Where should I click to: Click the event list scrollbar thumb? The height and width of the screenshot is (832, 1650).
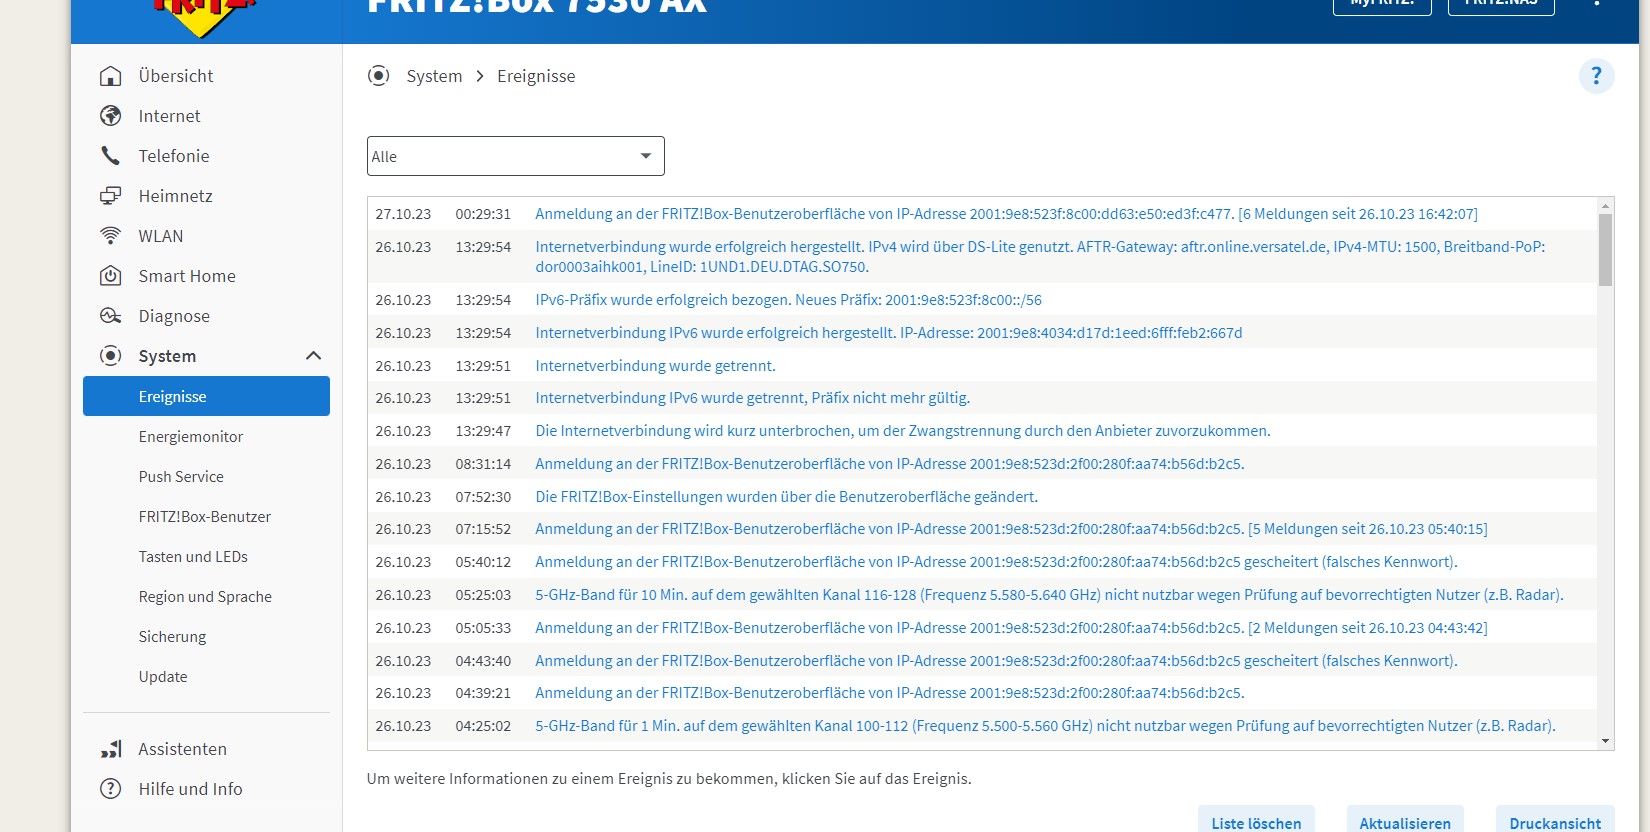pyautogui.click(x=1605, y=250)
